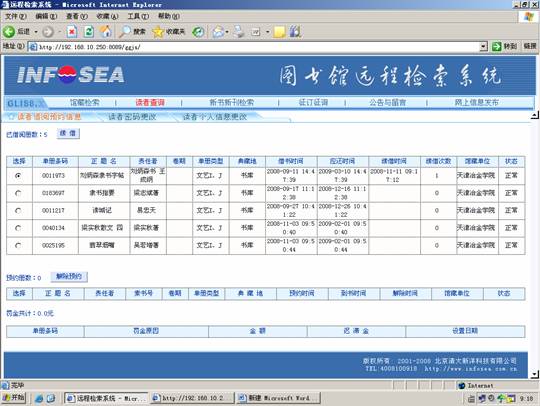This screenshot has width=540, height=406.
Task: Click the Stop loading X icon
Action: coord(72,32)
